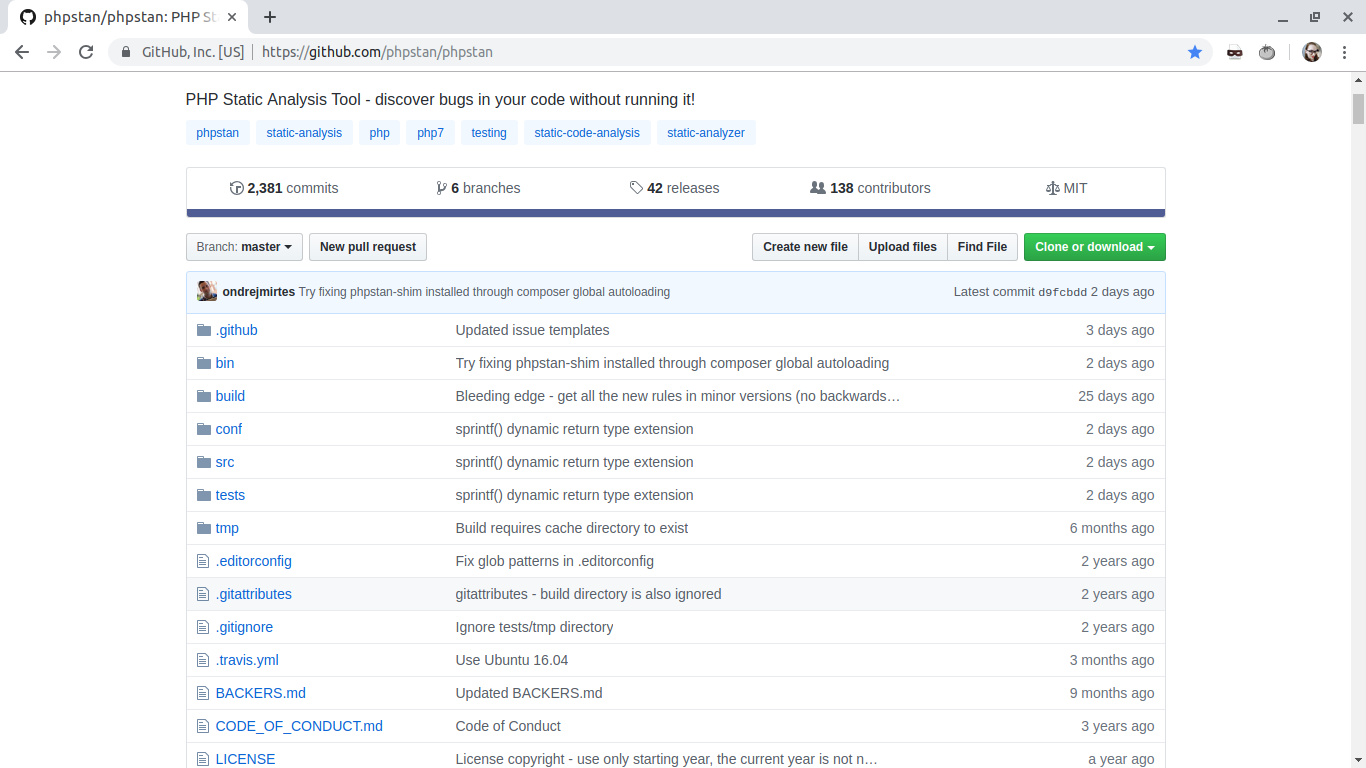
Task: Open the 6 branches tab
Action: pos(478,188)
